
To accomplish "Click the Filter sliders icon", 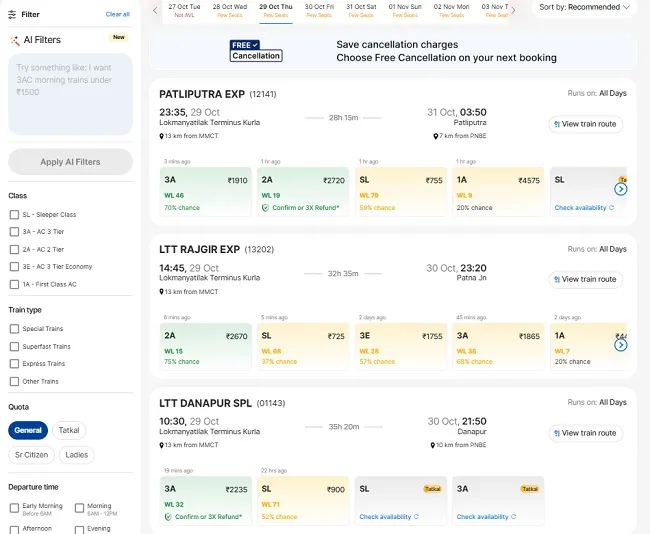I will 12,15.
